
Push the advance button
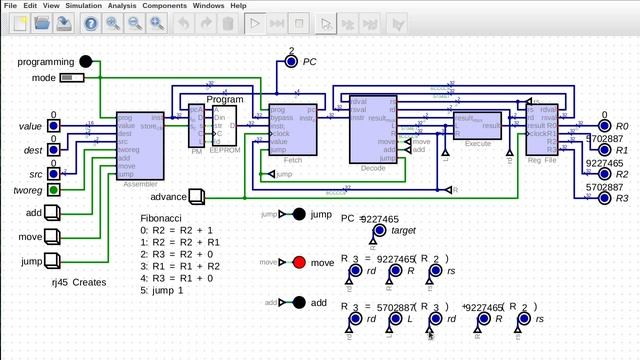pos(197,197)
